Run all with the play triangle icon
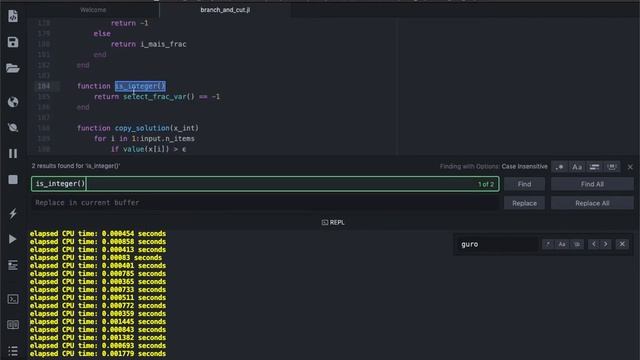 (13, 239)
